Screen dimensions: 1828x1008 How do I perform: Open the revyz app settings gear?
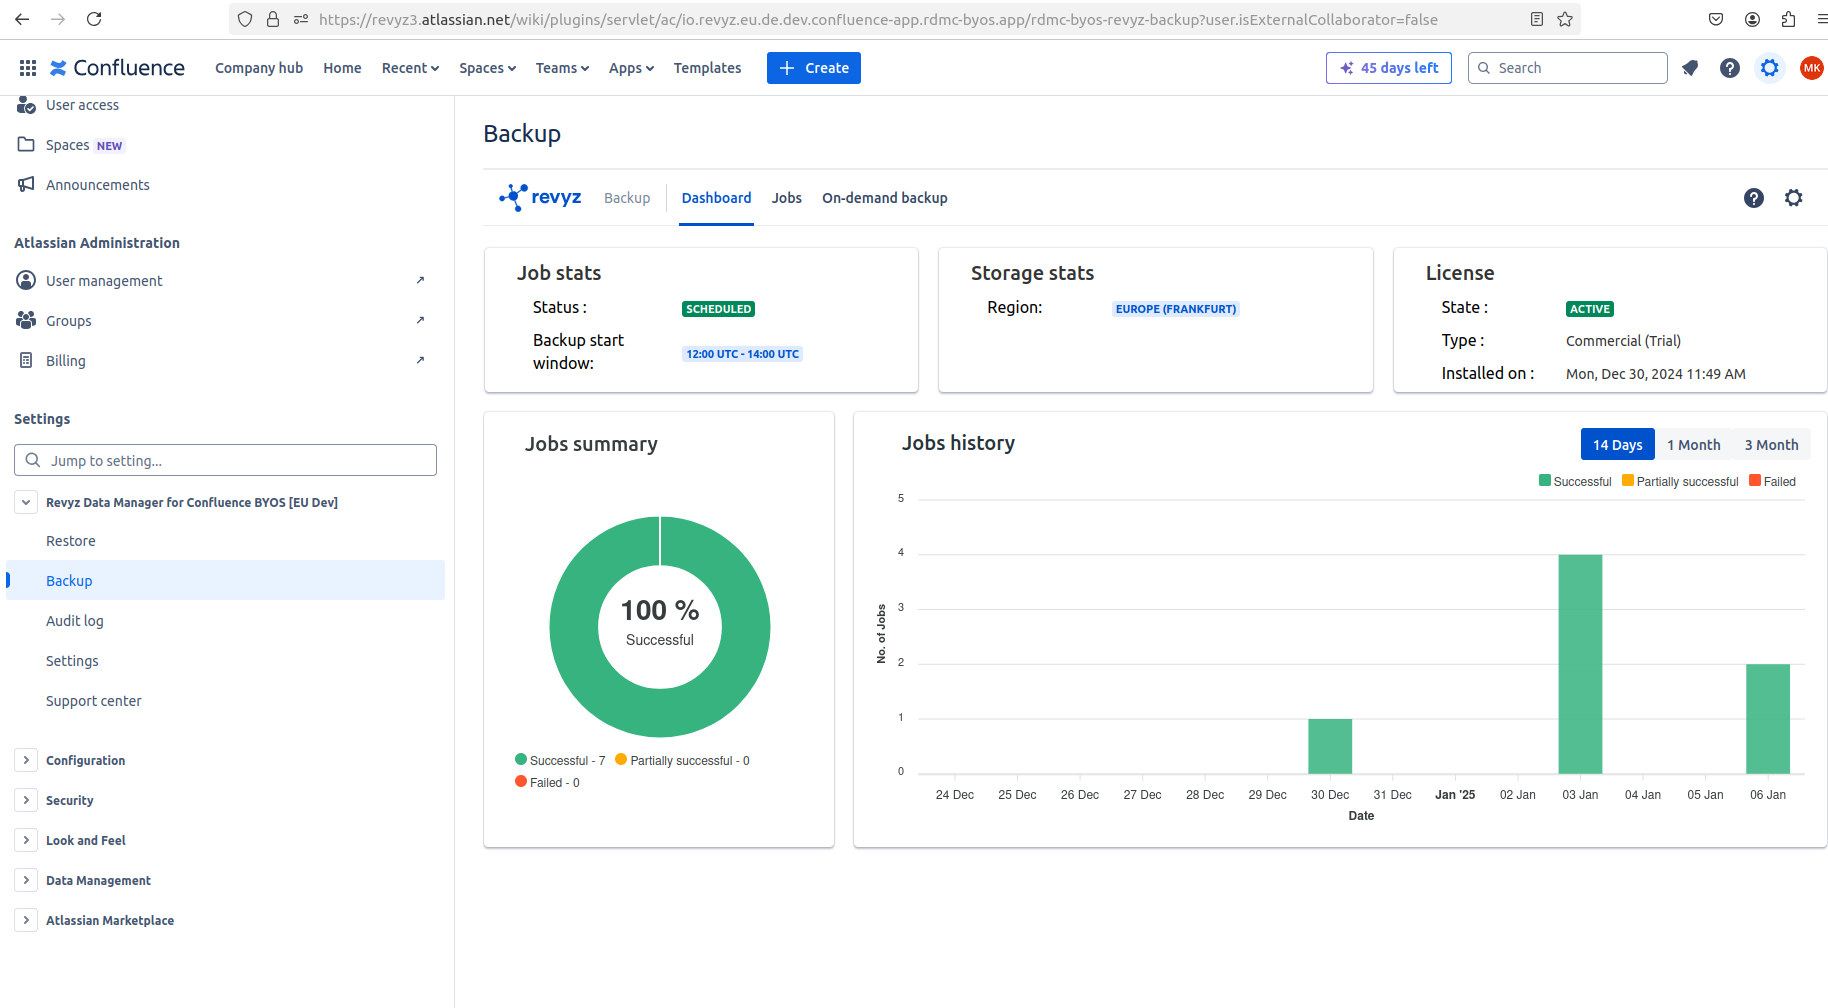(1794, 198)
